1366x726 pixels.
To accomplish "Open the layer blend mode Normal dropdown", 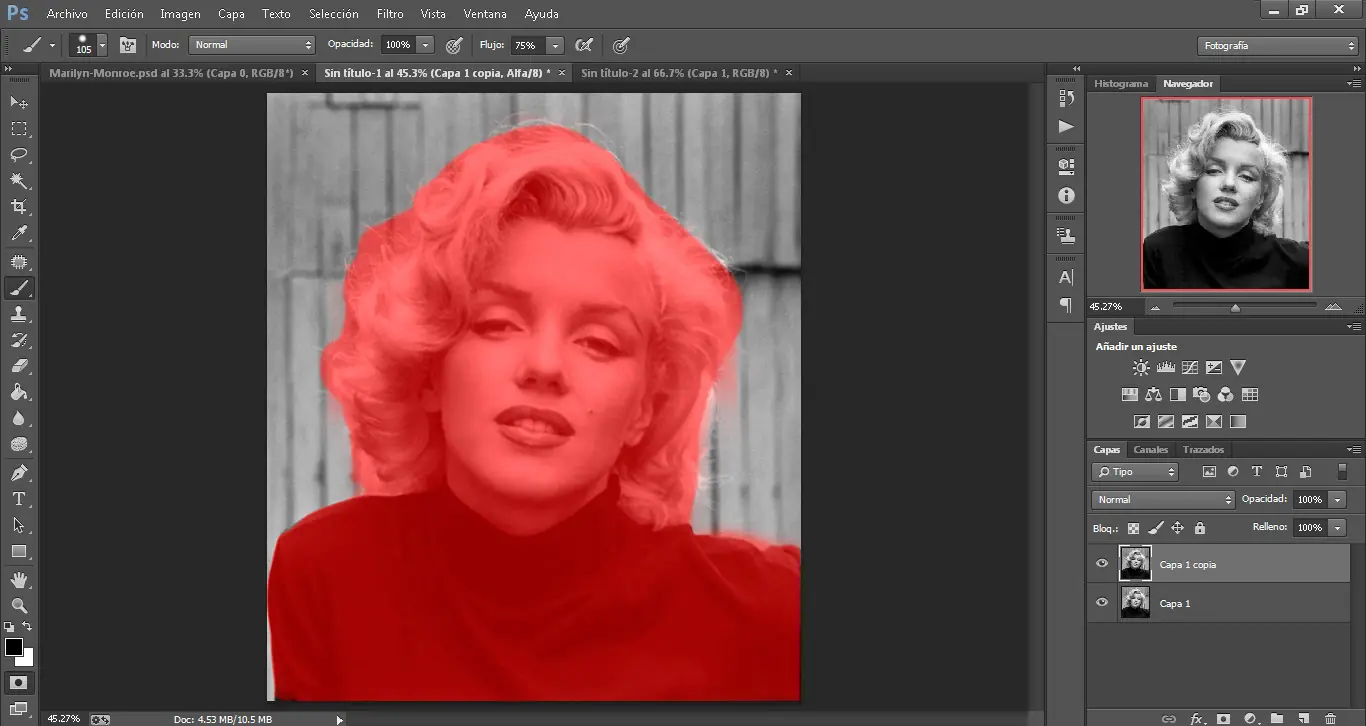I will 1163,499.
